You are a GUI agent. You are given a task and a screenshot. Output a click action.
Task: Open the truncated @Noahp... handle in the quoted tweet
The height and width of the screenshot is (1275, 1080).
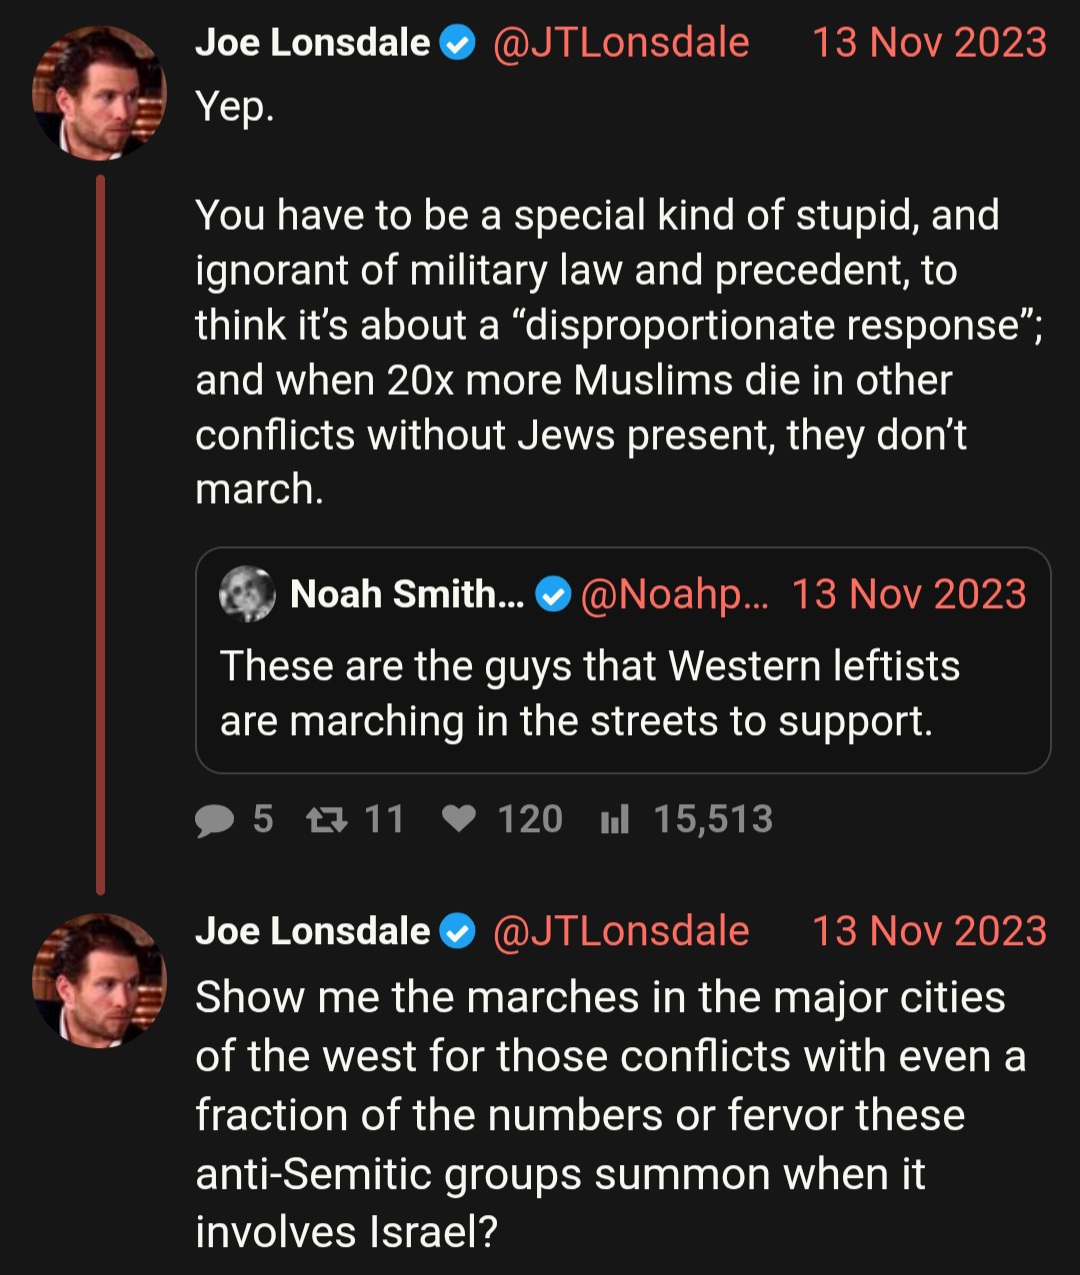(x=674, y=595)
